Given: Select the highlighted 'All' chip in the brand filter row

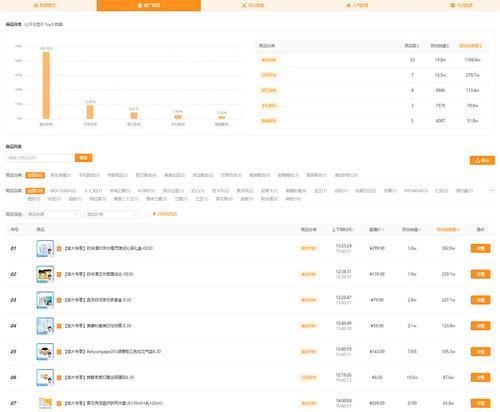Looking at the screenshot, I should [x=35, y=191].
